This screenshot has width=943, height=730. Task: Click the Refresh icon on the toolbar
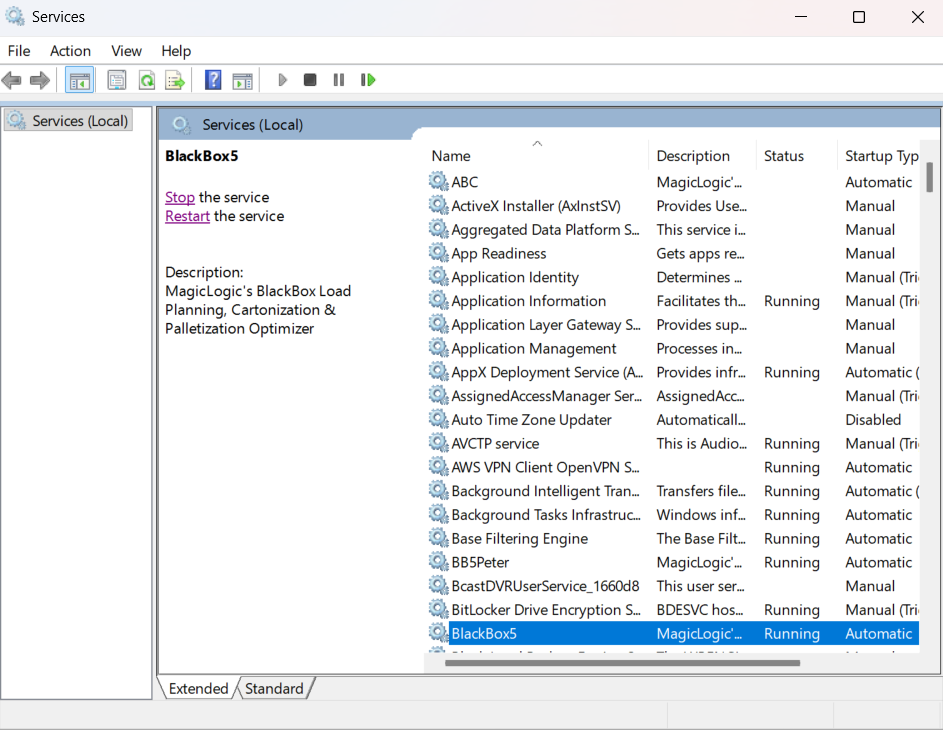tap(146, 80)
